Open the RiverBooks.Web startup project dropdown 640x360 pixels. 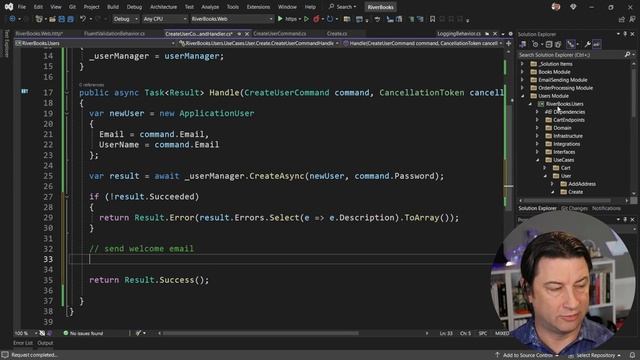click(231, 19)
